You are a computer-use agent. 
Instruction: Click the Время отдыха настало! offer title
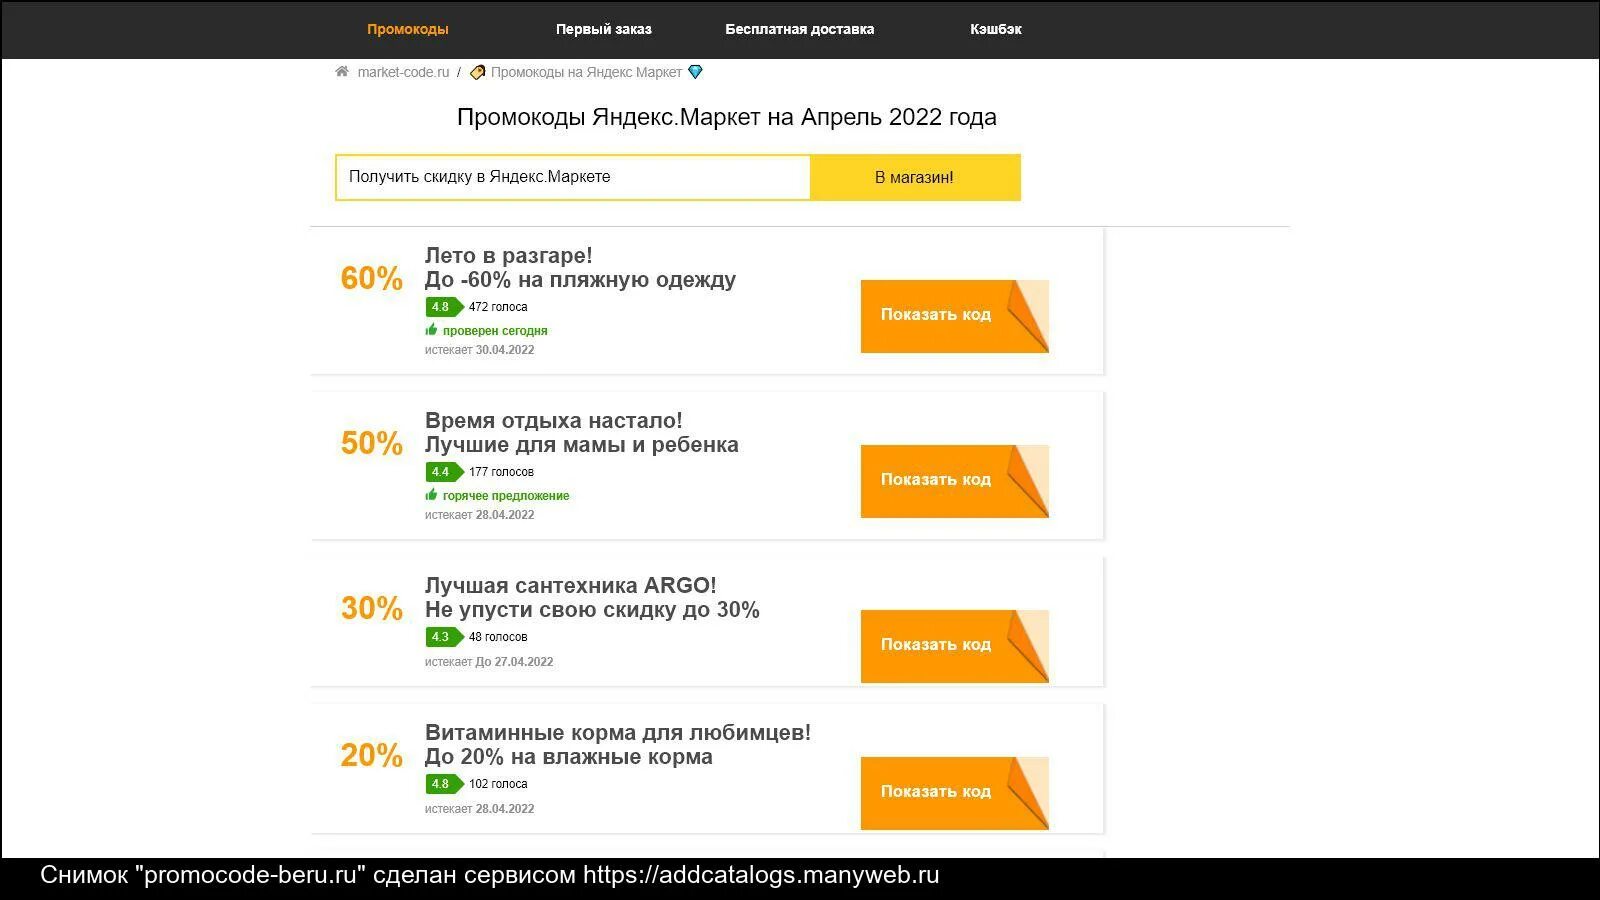point(553,421)
